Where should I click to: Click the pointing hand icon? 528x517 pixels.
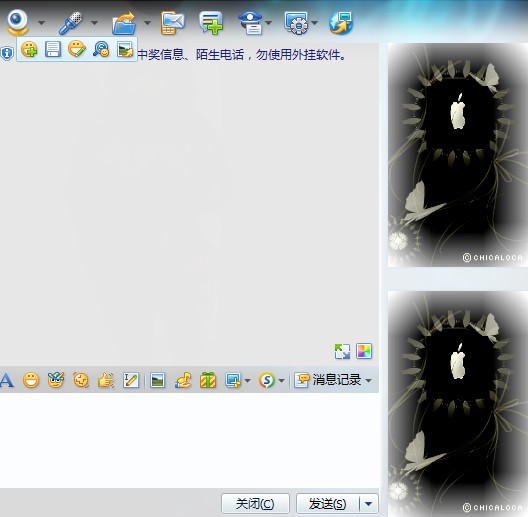pyautogui.click(x=106, y=380)
